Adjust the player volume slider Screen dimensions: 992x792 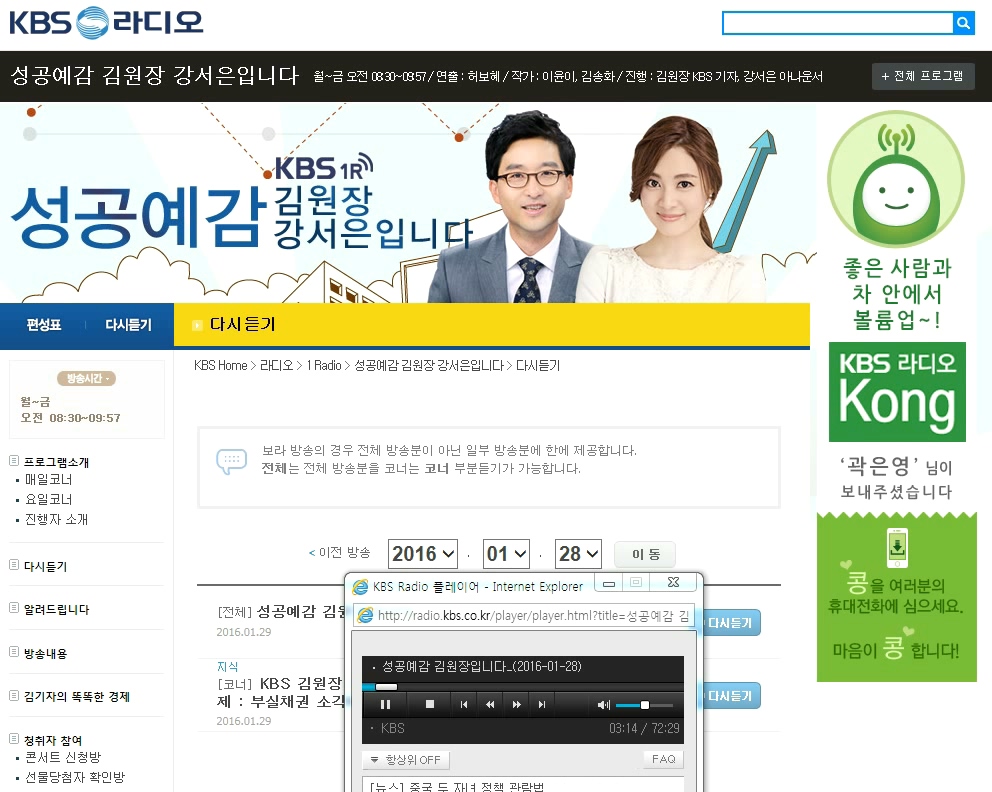[x=644, y=705]
